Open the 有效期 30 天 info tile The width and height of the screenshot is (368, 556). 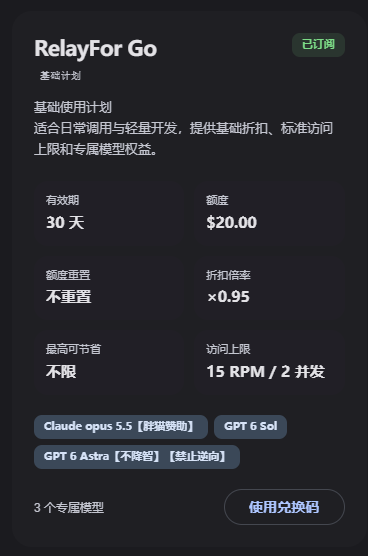pos(109,213)
